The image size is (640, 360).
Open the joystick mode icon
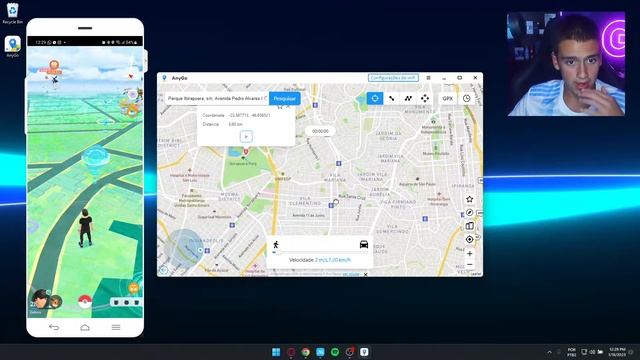(425, 98)
